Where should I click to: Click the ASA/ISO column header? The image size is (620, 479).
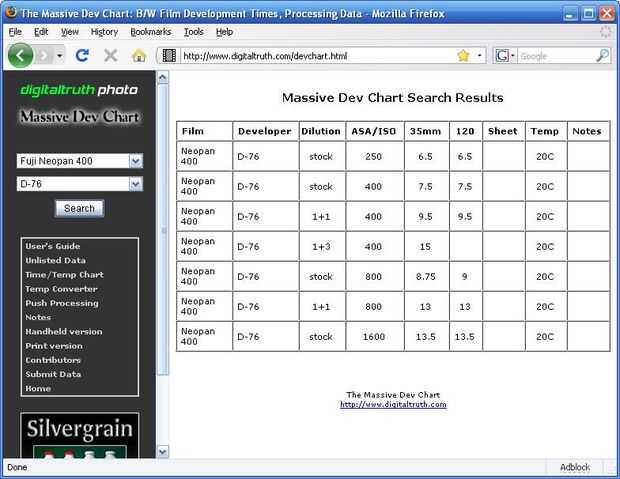[374, 131]
